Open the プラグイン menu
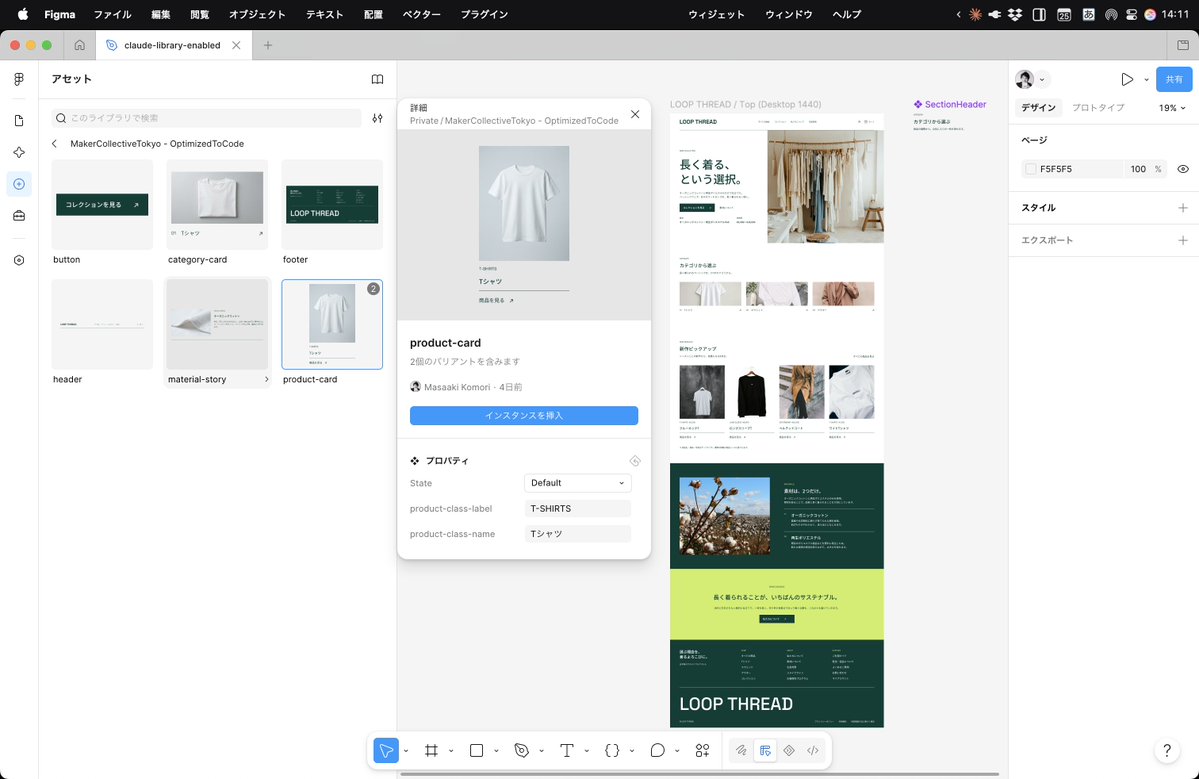Image resolution: width=1199 pixels, height=779 pixels. pyautogui.click(x=484, y=15)
